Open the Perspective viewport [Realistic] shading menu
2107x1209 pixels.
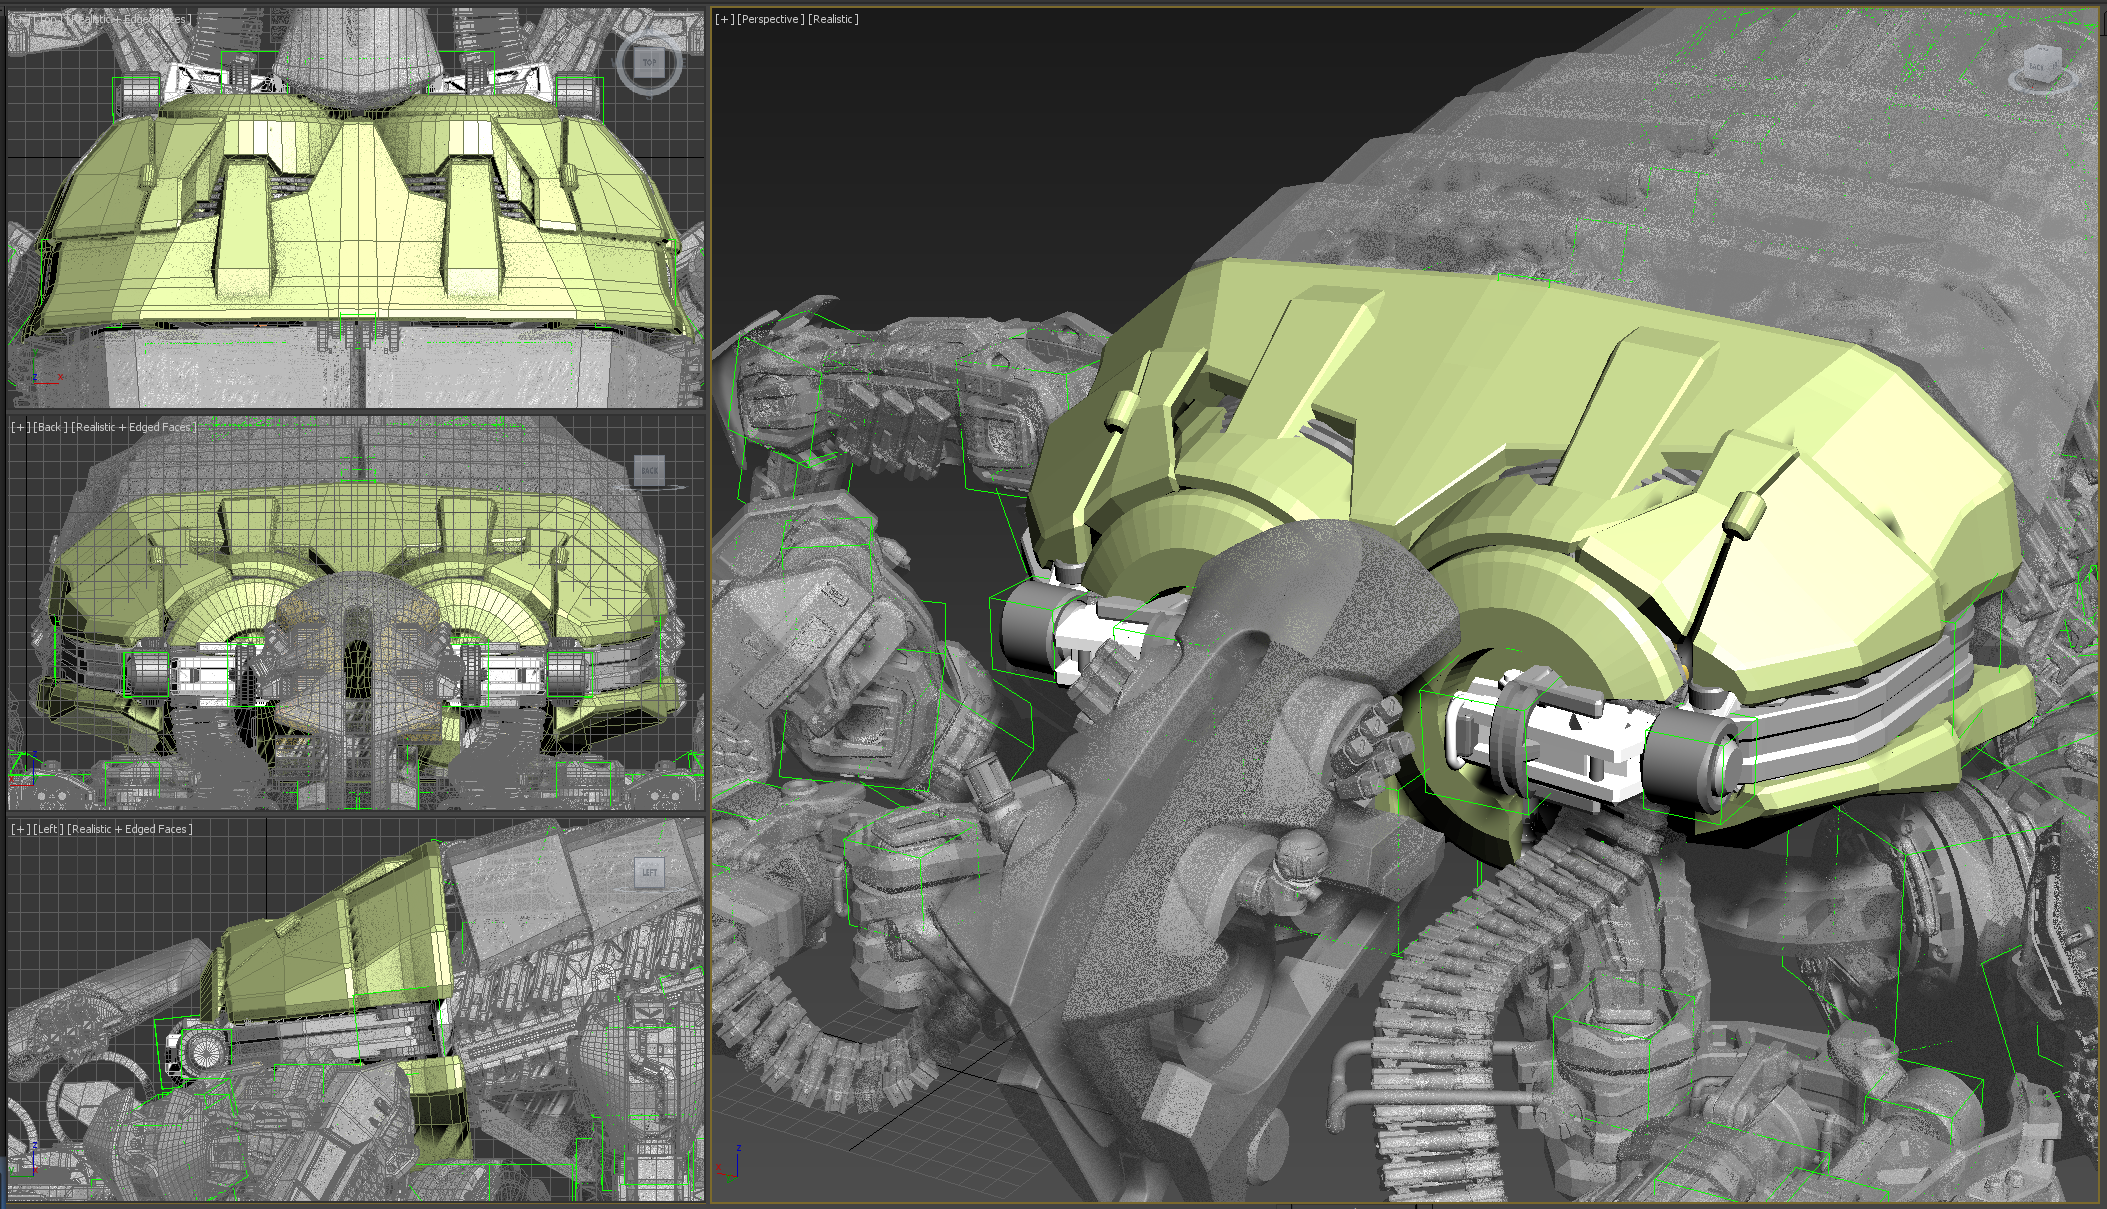(x=833, y=19)
